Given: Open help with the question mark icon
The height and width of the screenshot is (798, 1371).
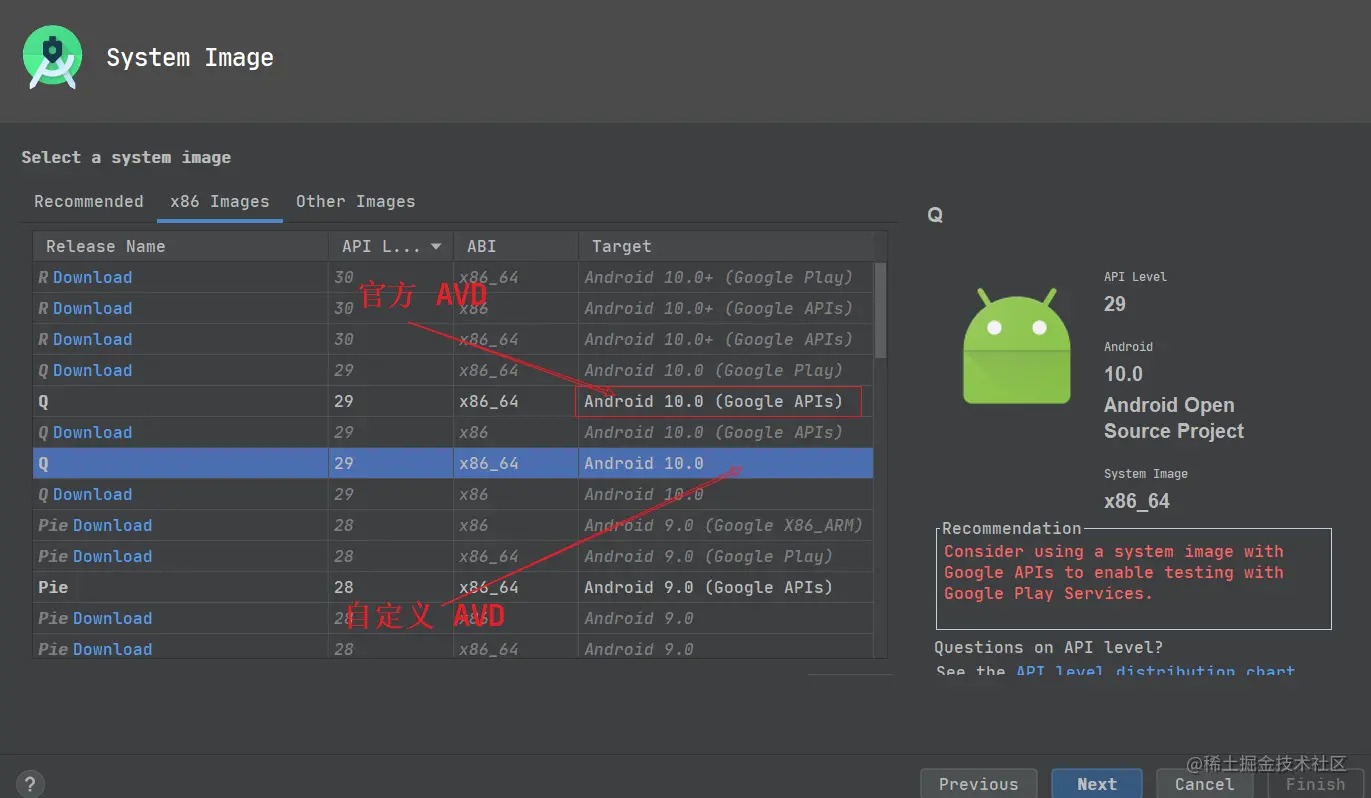Looking at the screenshot, I should tap(30, 785).
